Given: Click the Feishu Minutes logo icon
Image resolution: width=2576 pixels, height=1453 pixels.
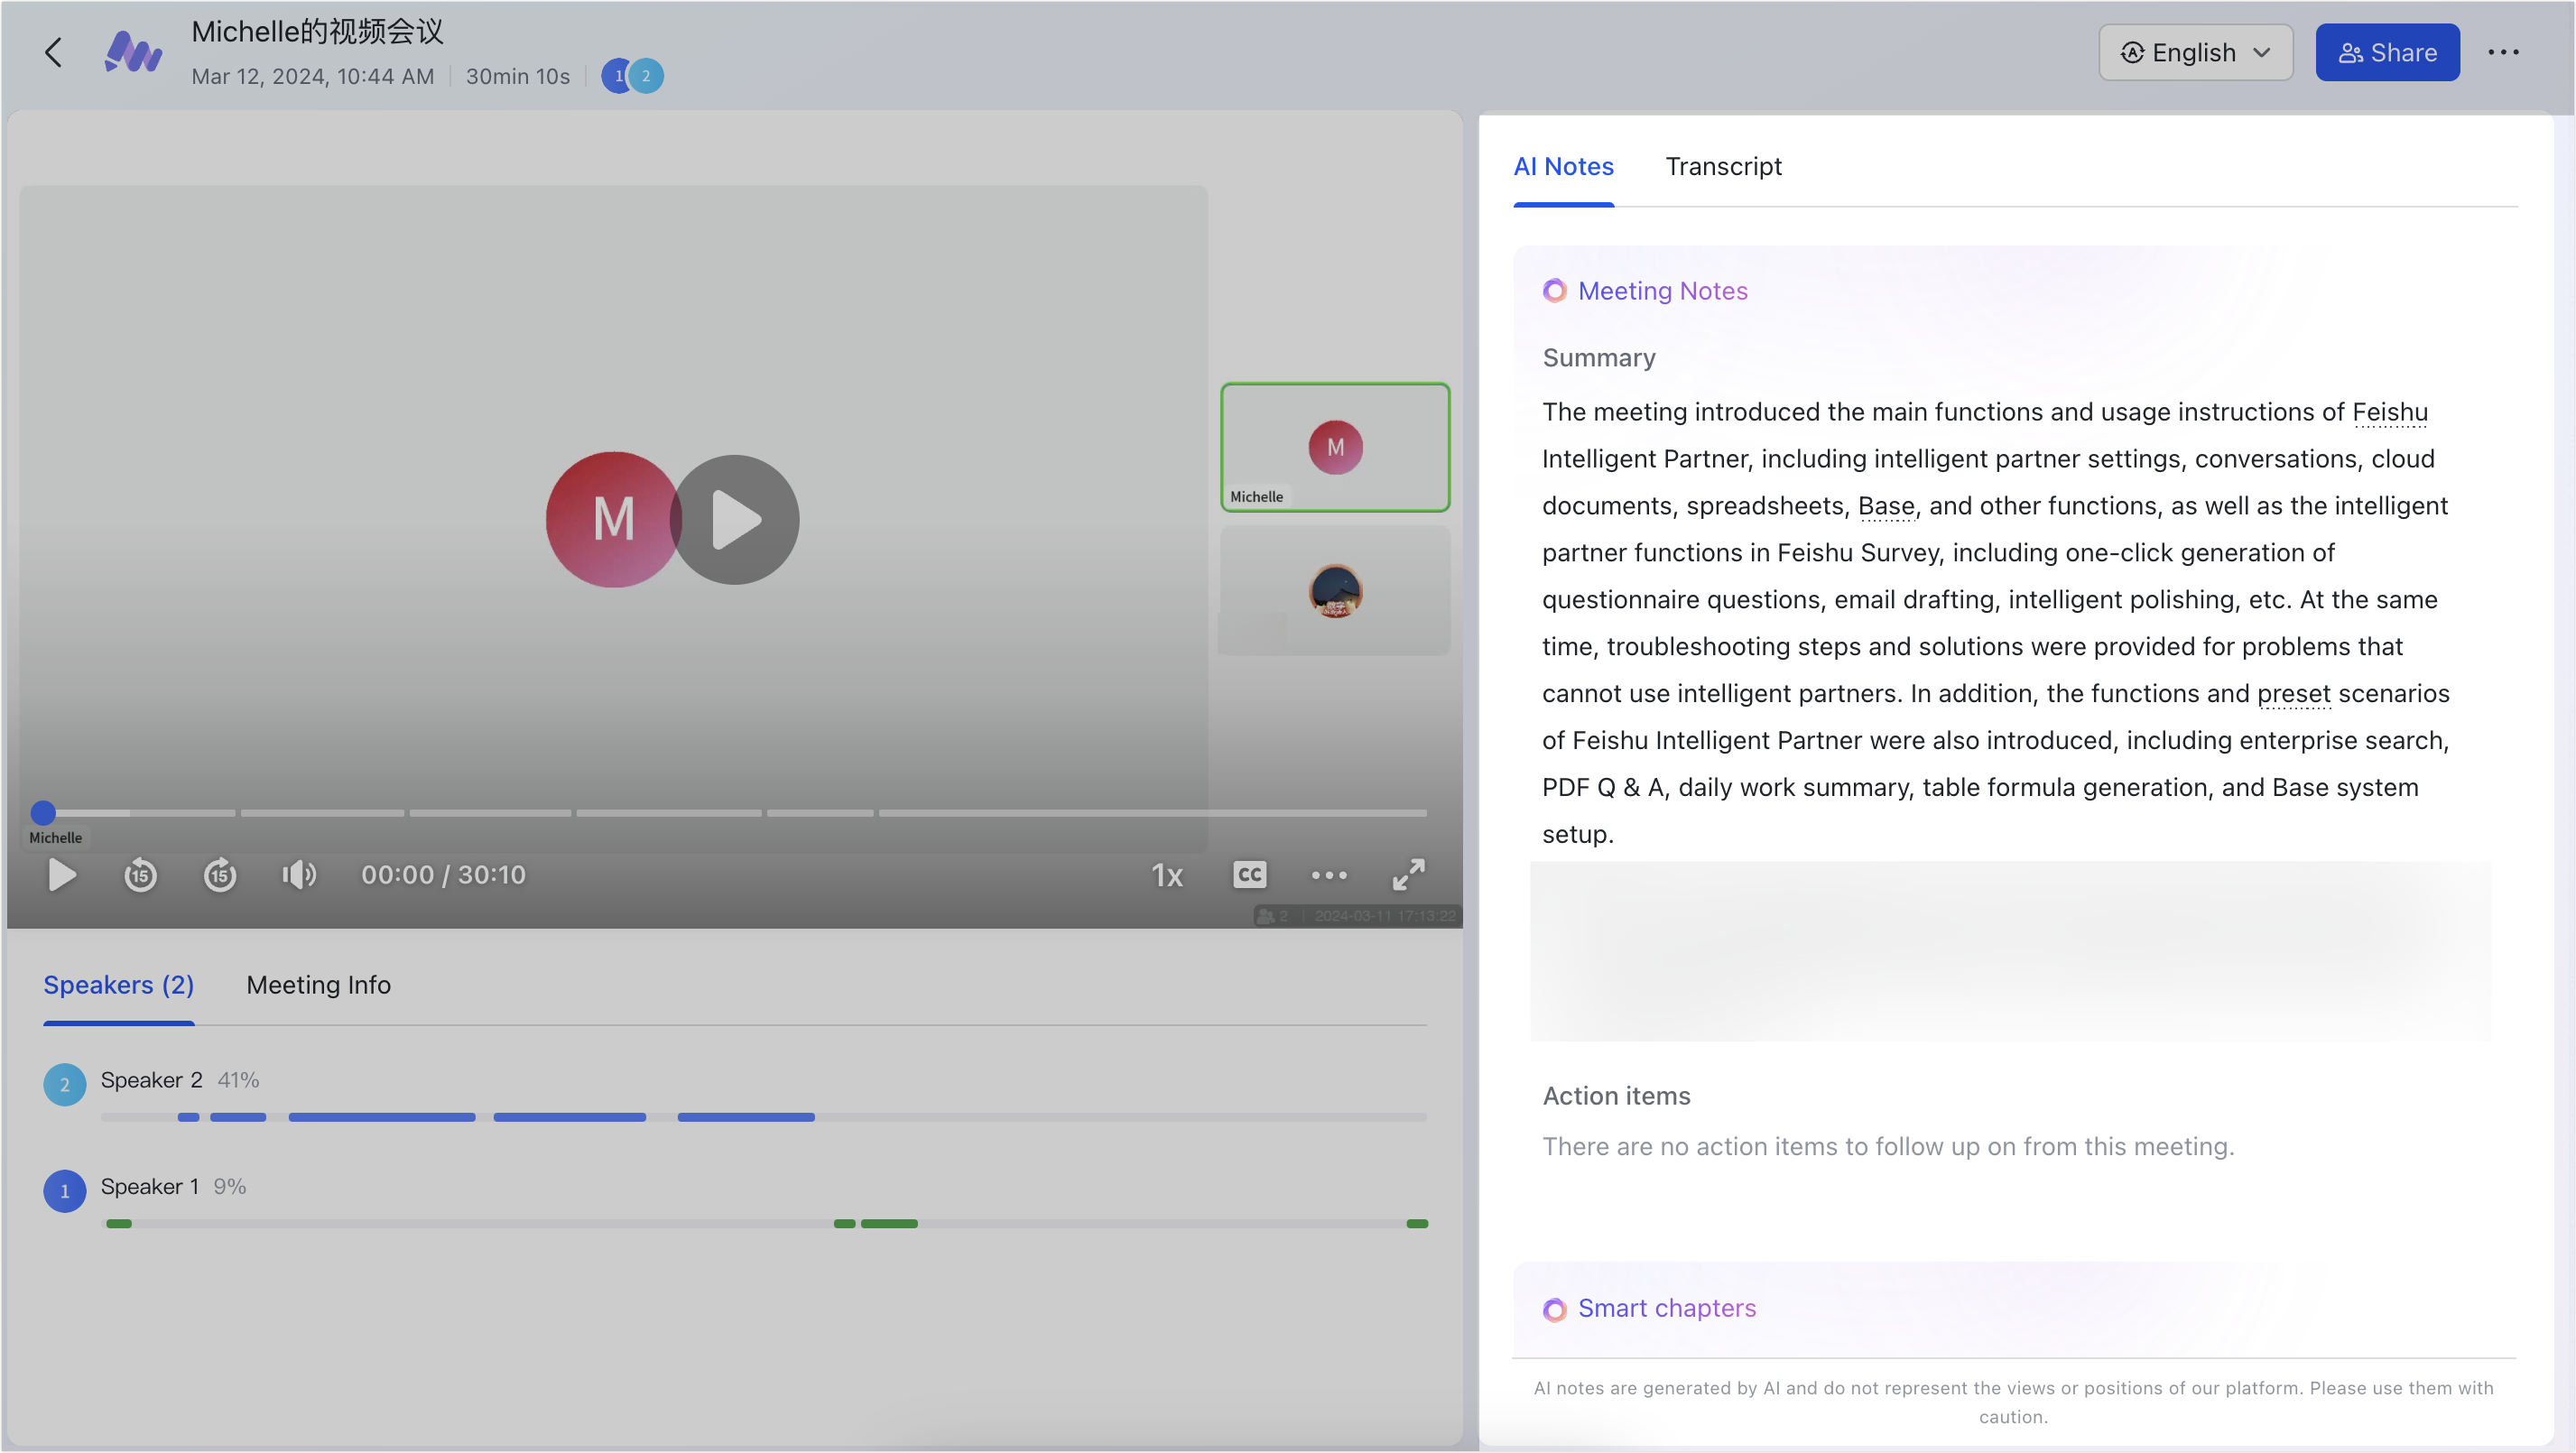Looking at the screenshot, I should tap(133, 52).
